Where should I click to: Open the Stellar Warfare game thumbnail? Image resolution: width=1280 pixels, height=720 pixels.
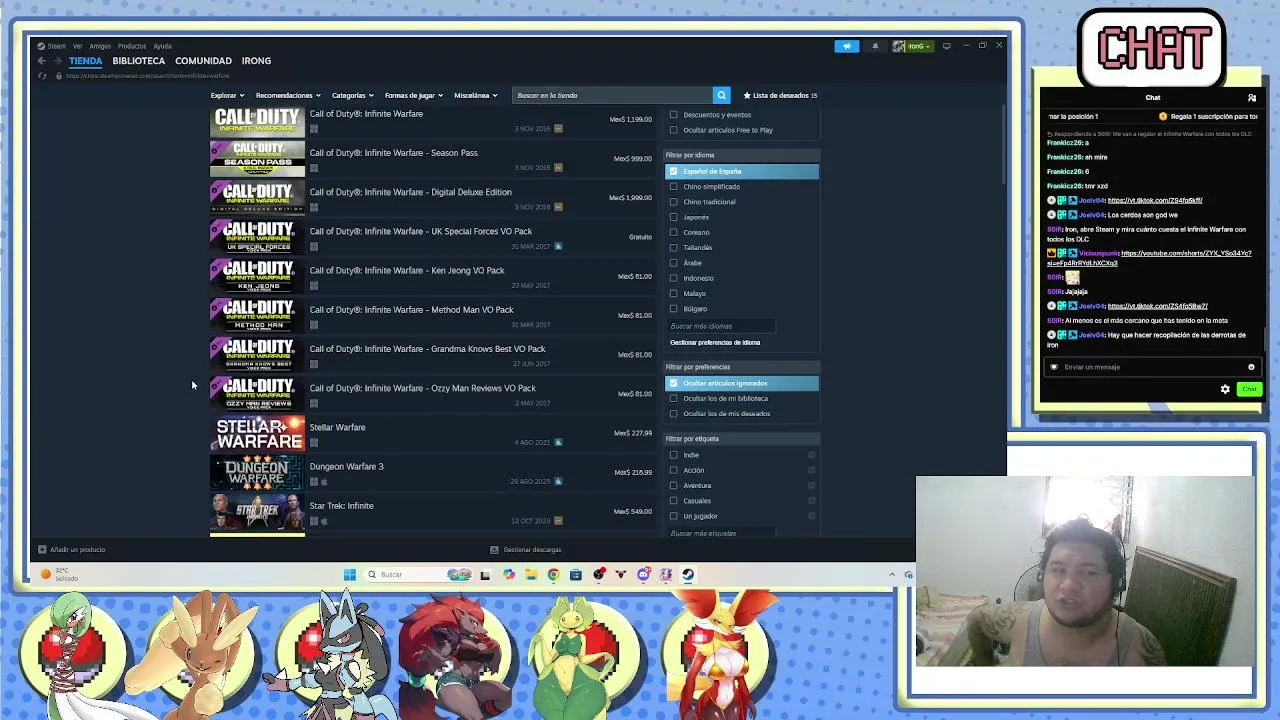click(x=257, y=433)
